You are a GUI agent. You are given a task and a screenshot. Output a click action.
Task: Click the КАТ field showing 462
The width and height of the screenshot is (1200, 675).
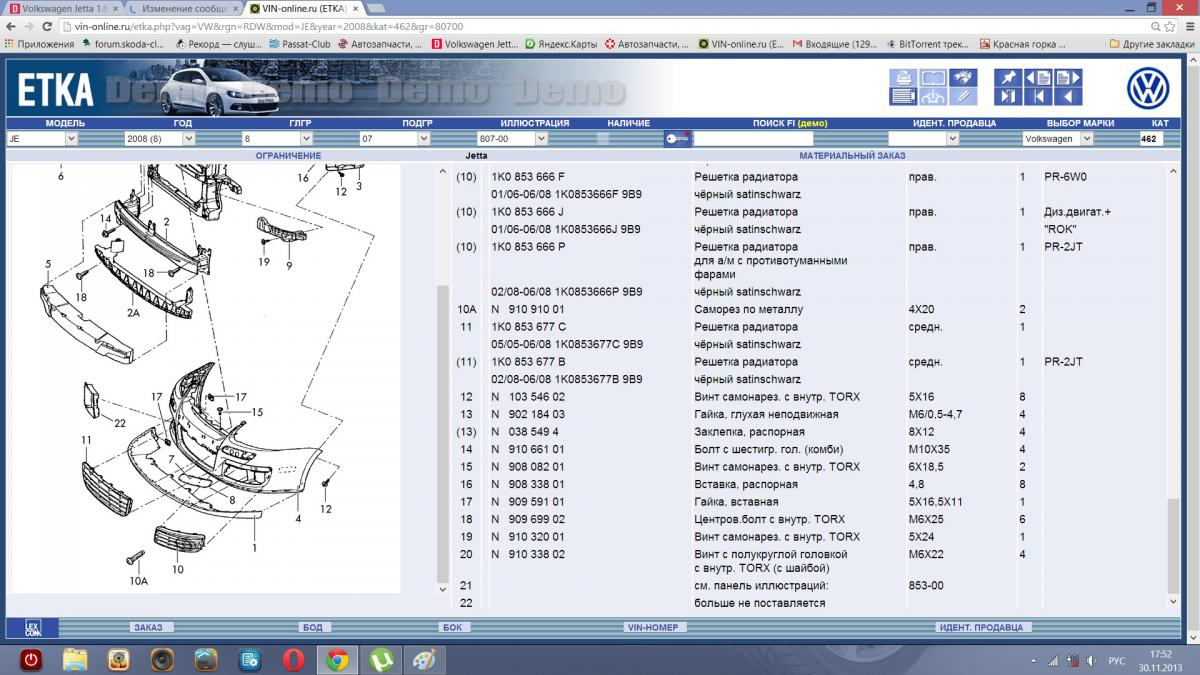point(1151,139)
